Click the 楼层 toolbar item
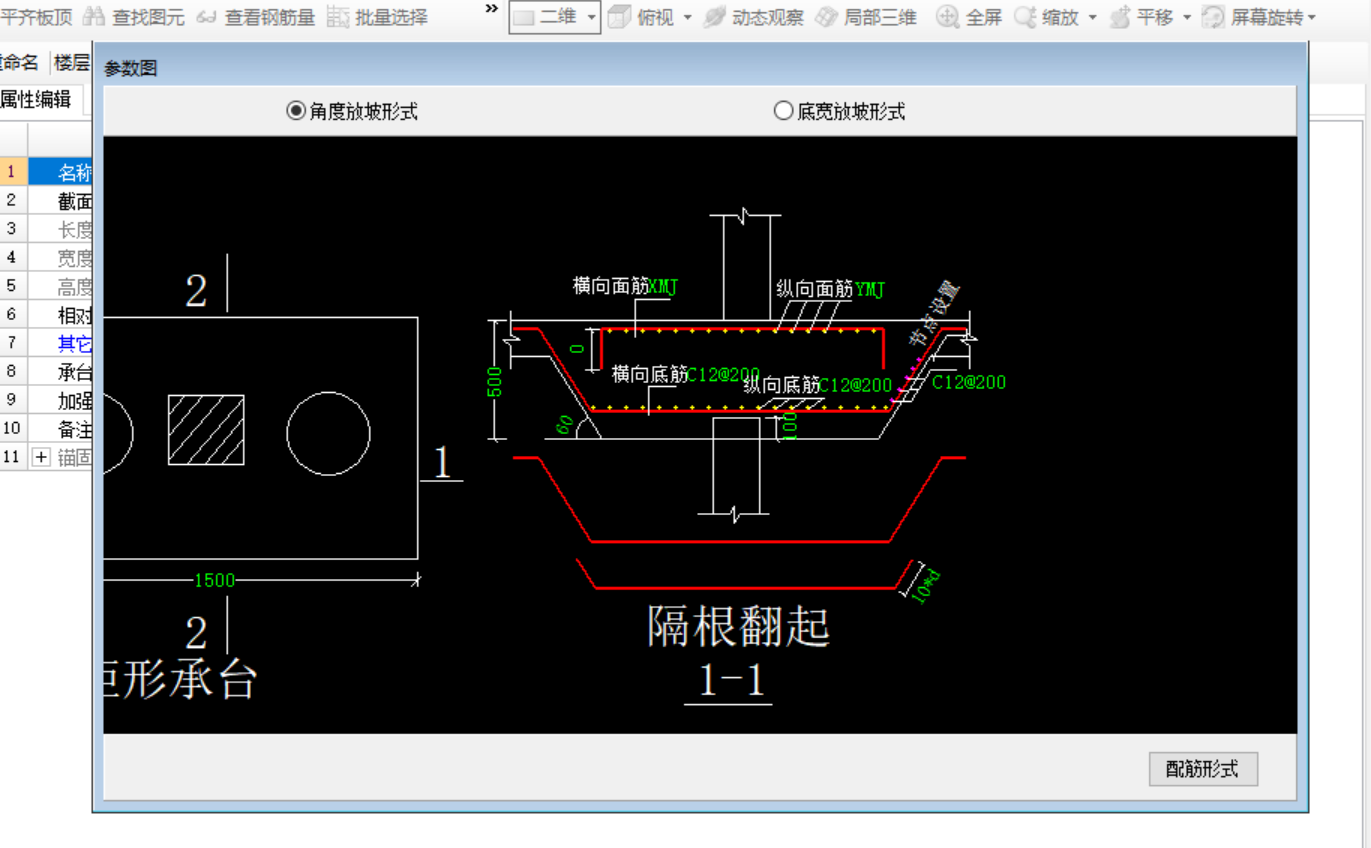This screenshot has width=1371, height=848. pos(72,63)
